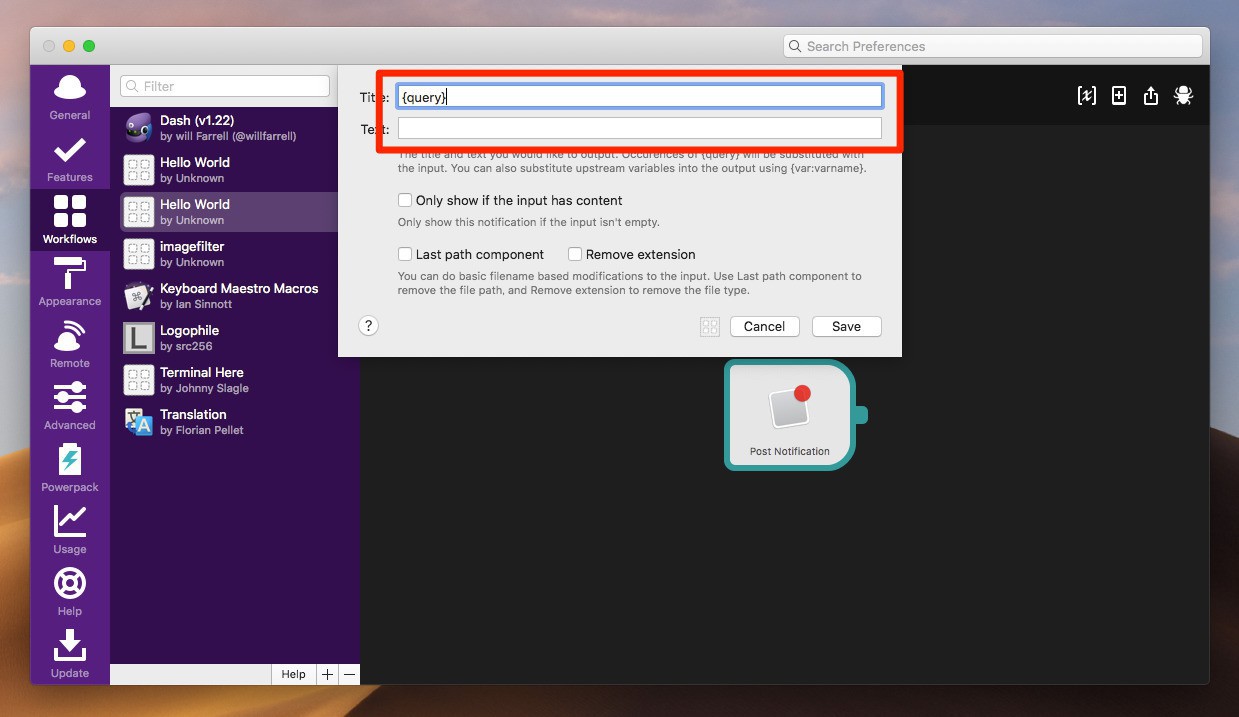This screenshot has width=1239, height=717.
Task: Click the export workflow share icon
Action: [x=1151, y=95]
